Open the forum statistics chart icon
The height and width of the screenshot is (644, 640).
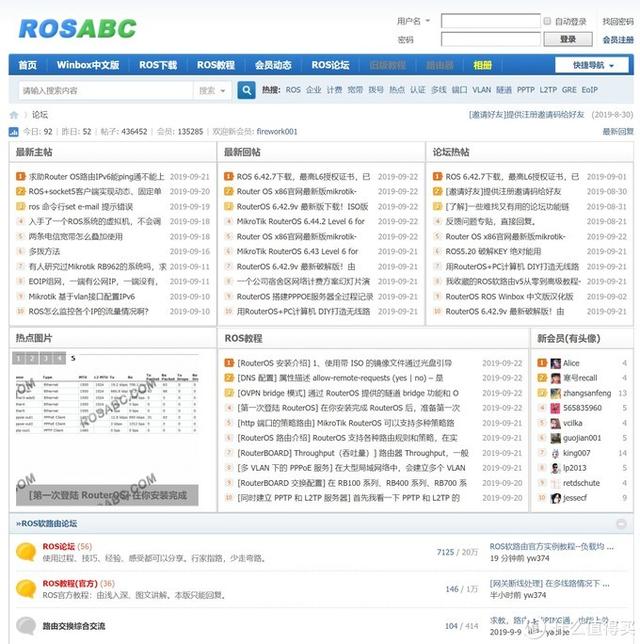click(14, 132)
